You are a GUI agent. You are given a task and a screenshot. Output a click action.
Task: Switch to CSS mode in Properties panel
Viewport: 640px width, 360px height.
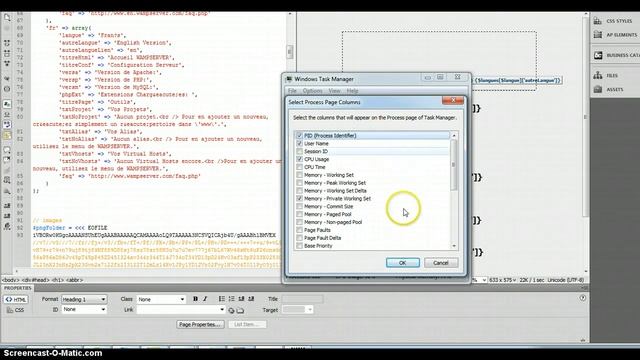tap(16, 310)
